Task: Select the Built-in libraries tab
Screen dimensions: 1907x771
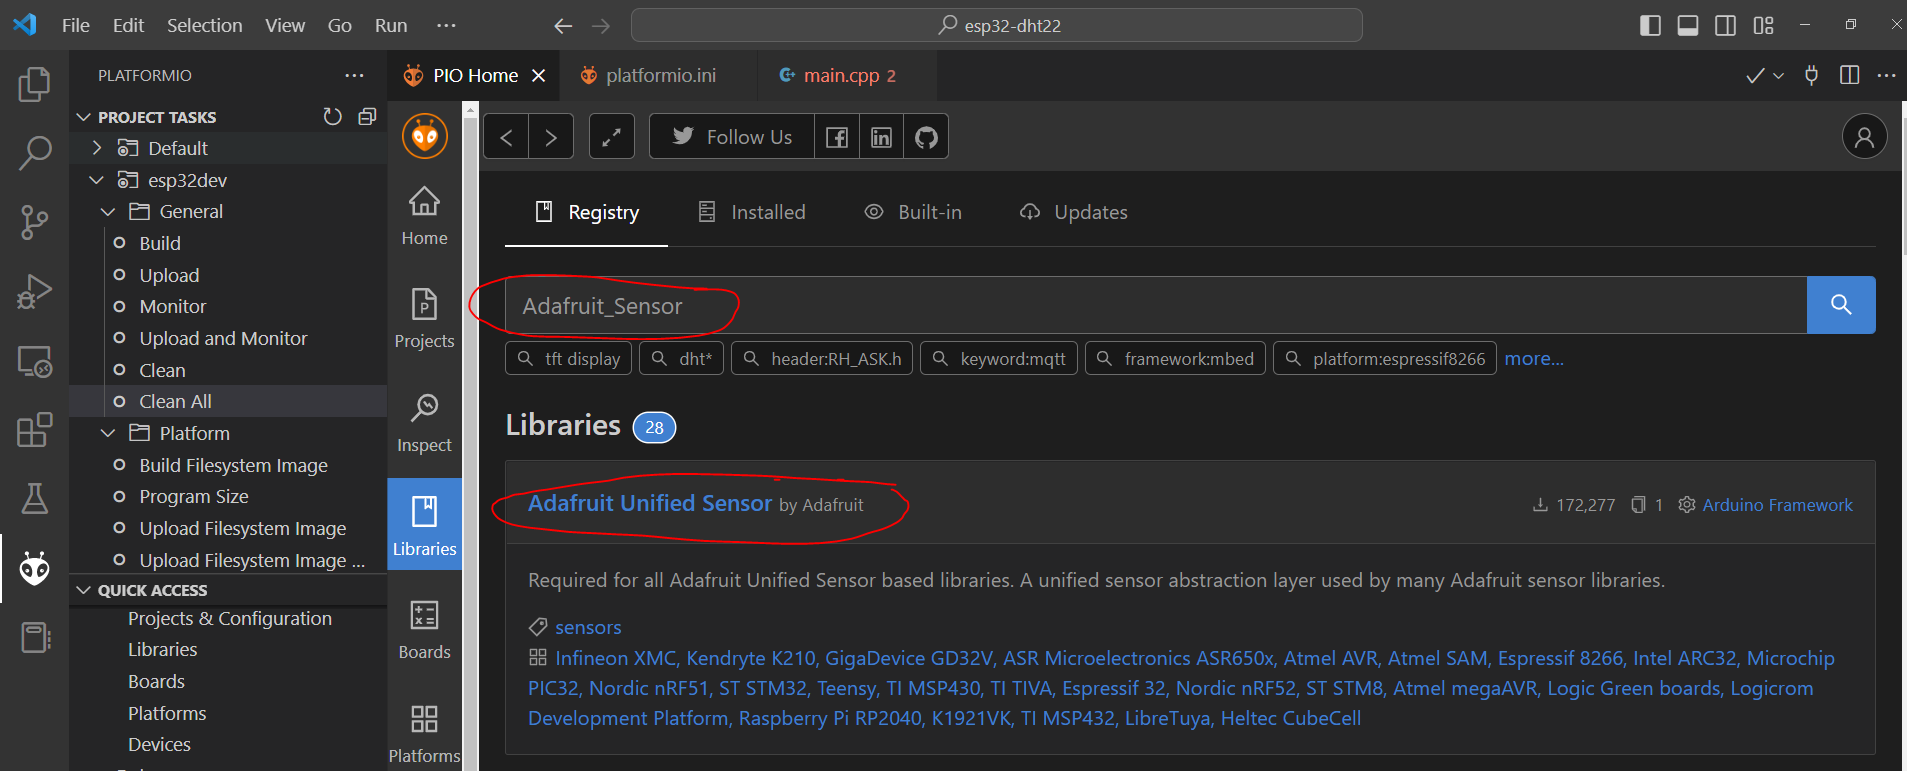Action: (913, 212)
